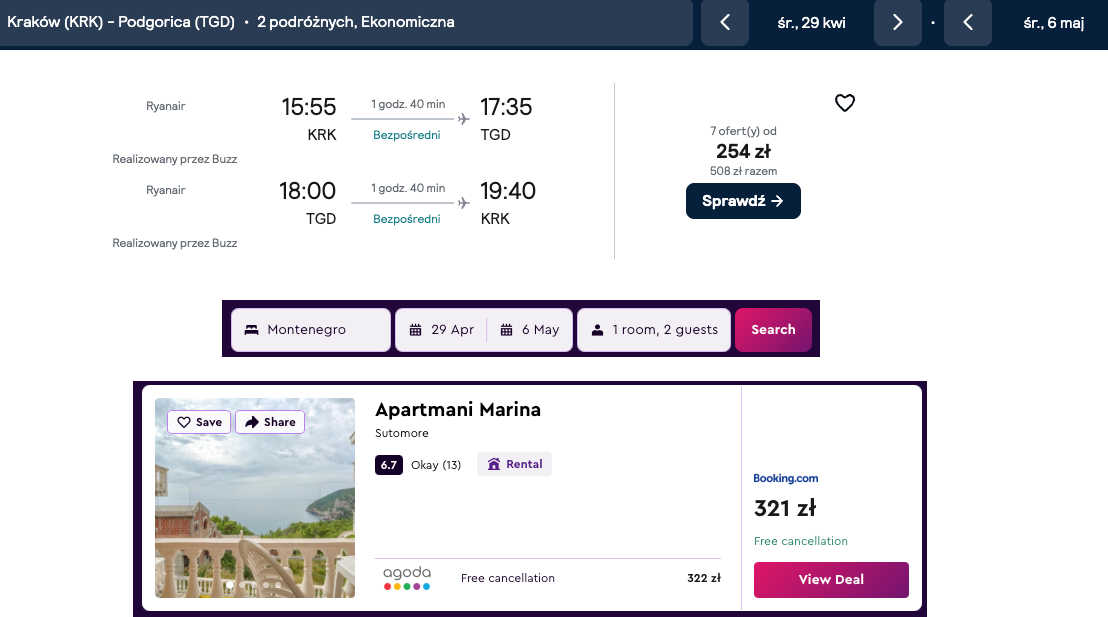Viewport: 1108px width, 617px height.
Task: Click previous return date arrow
Action: tap(967, 23)
